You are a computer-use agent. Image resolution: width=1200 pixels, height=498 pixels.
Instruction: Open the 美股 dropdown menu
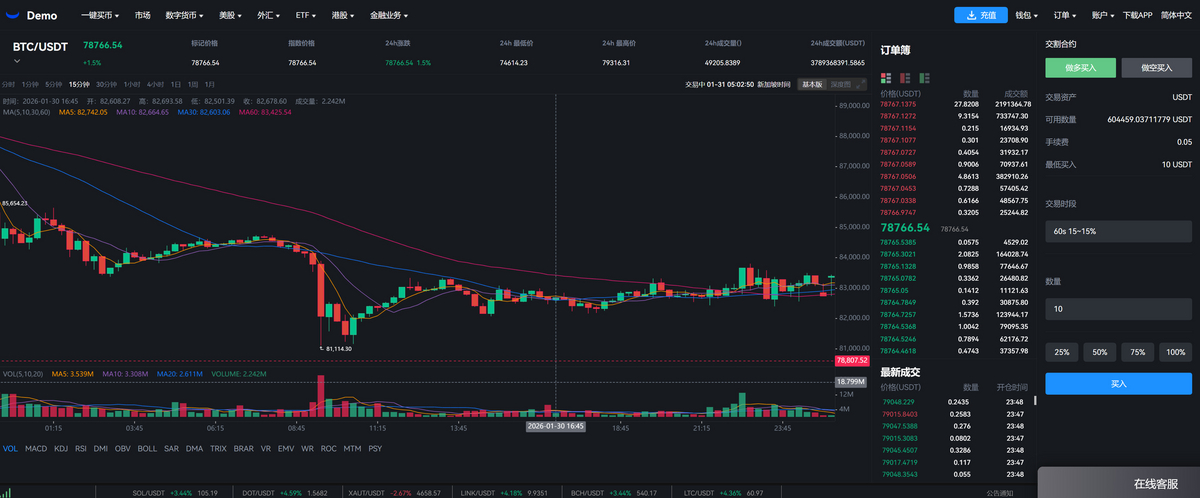230,16
